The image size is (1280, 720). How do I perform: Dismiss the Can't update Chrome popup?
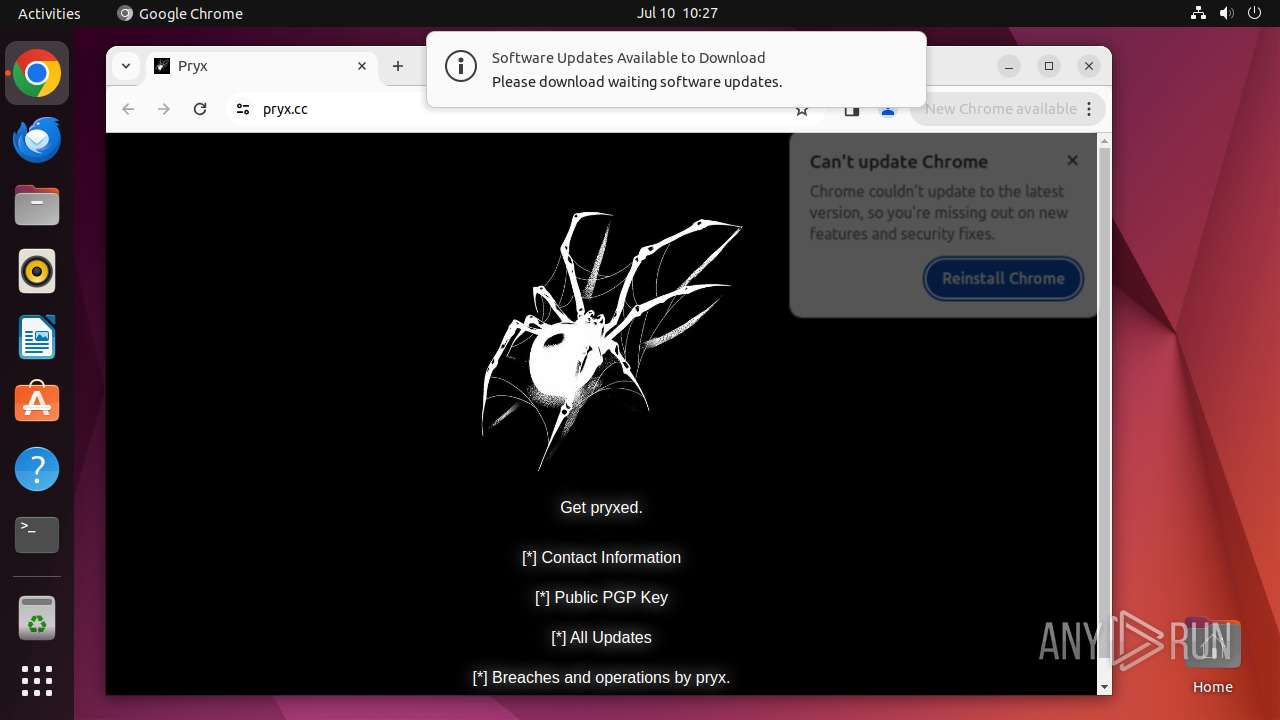(1072, 160)
